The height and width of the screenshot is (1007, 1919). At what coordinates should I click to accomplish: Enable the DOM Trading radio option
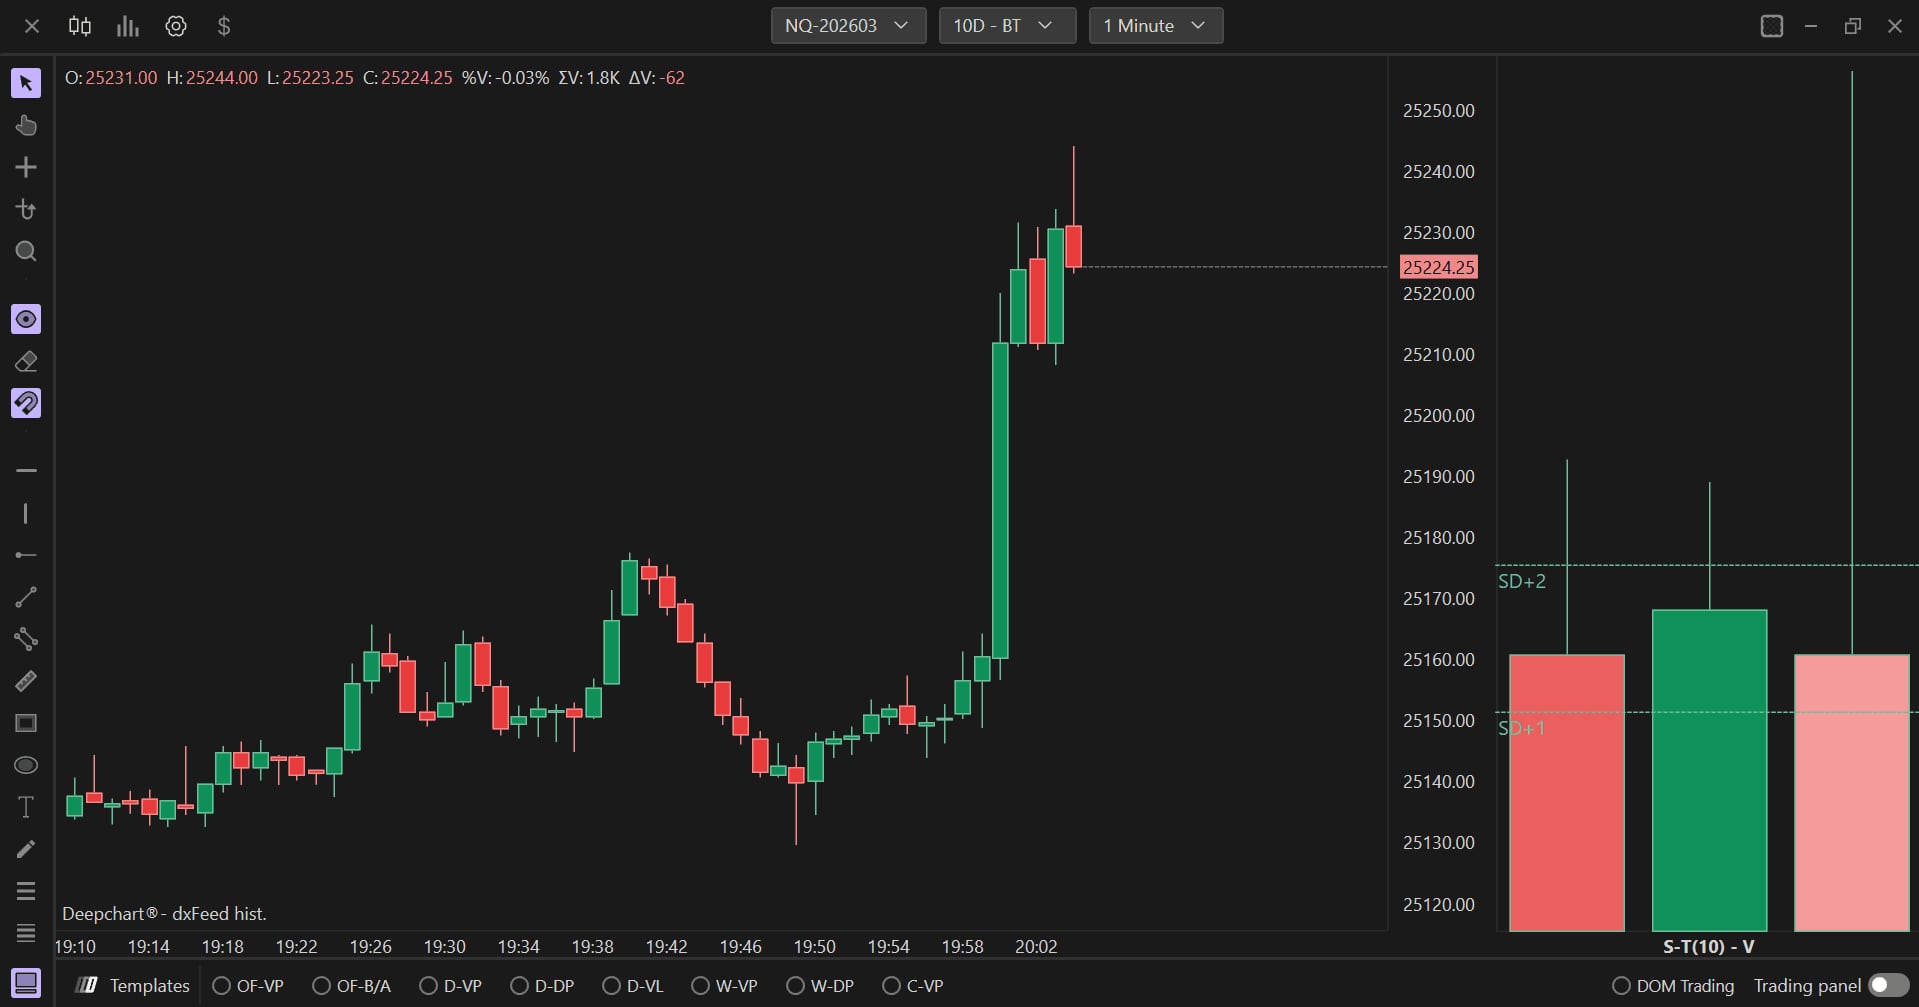click(1673, 986)
